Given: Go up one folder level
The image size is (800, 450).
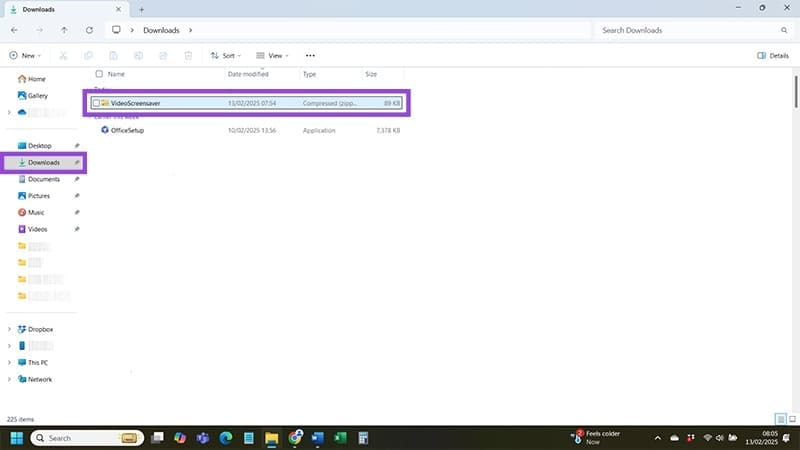Looking at the screenshot, I should click(64, 30).
